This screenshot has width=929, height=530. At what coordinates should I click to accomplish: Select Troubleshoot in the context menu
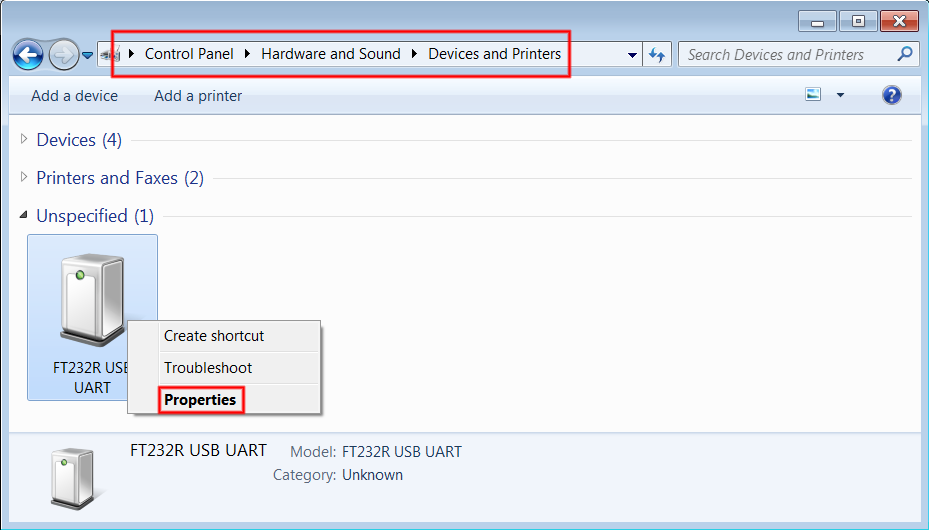coord(208,368)
